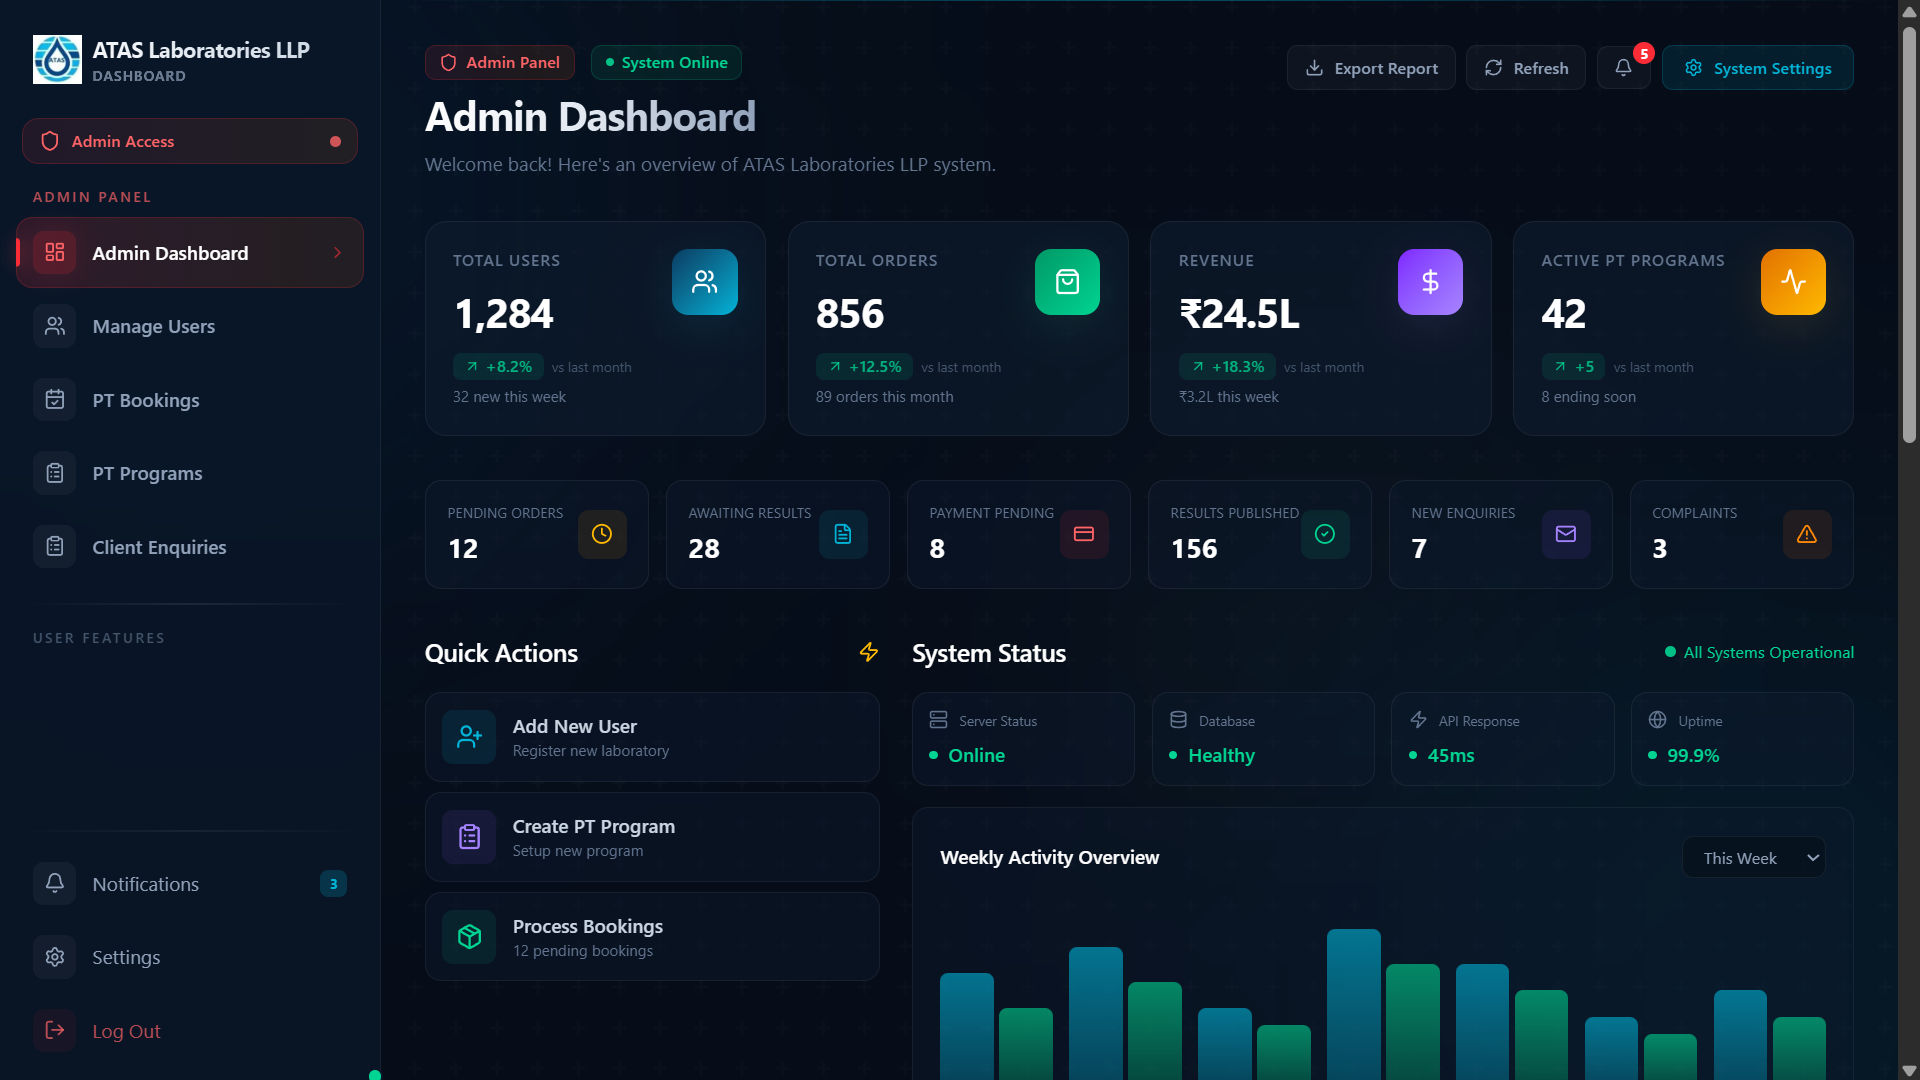Viewport: 1920px width, 1080px height.
Task: Click the Export Report button
Action: (1371, 68)
